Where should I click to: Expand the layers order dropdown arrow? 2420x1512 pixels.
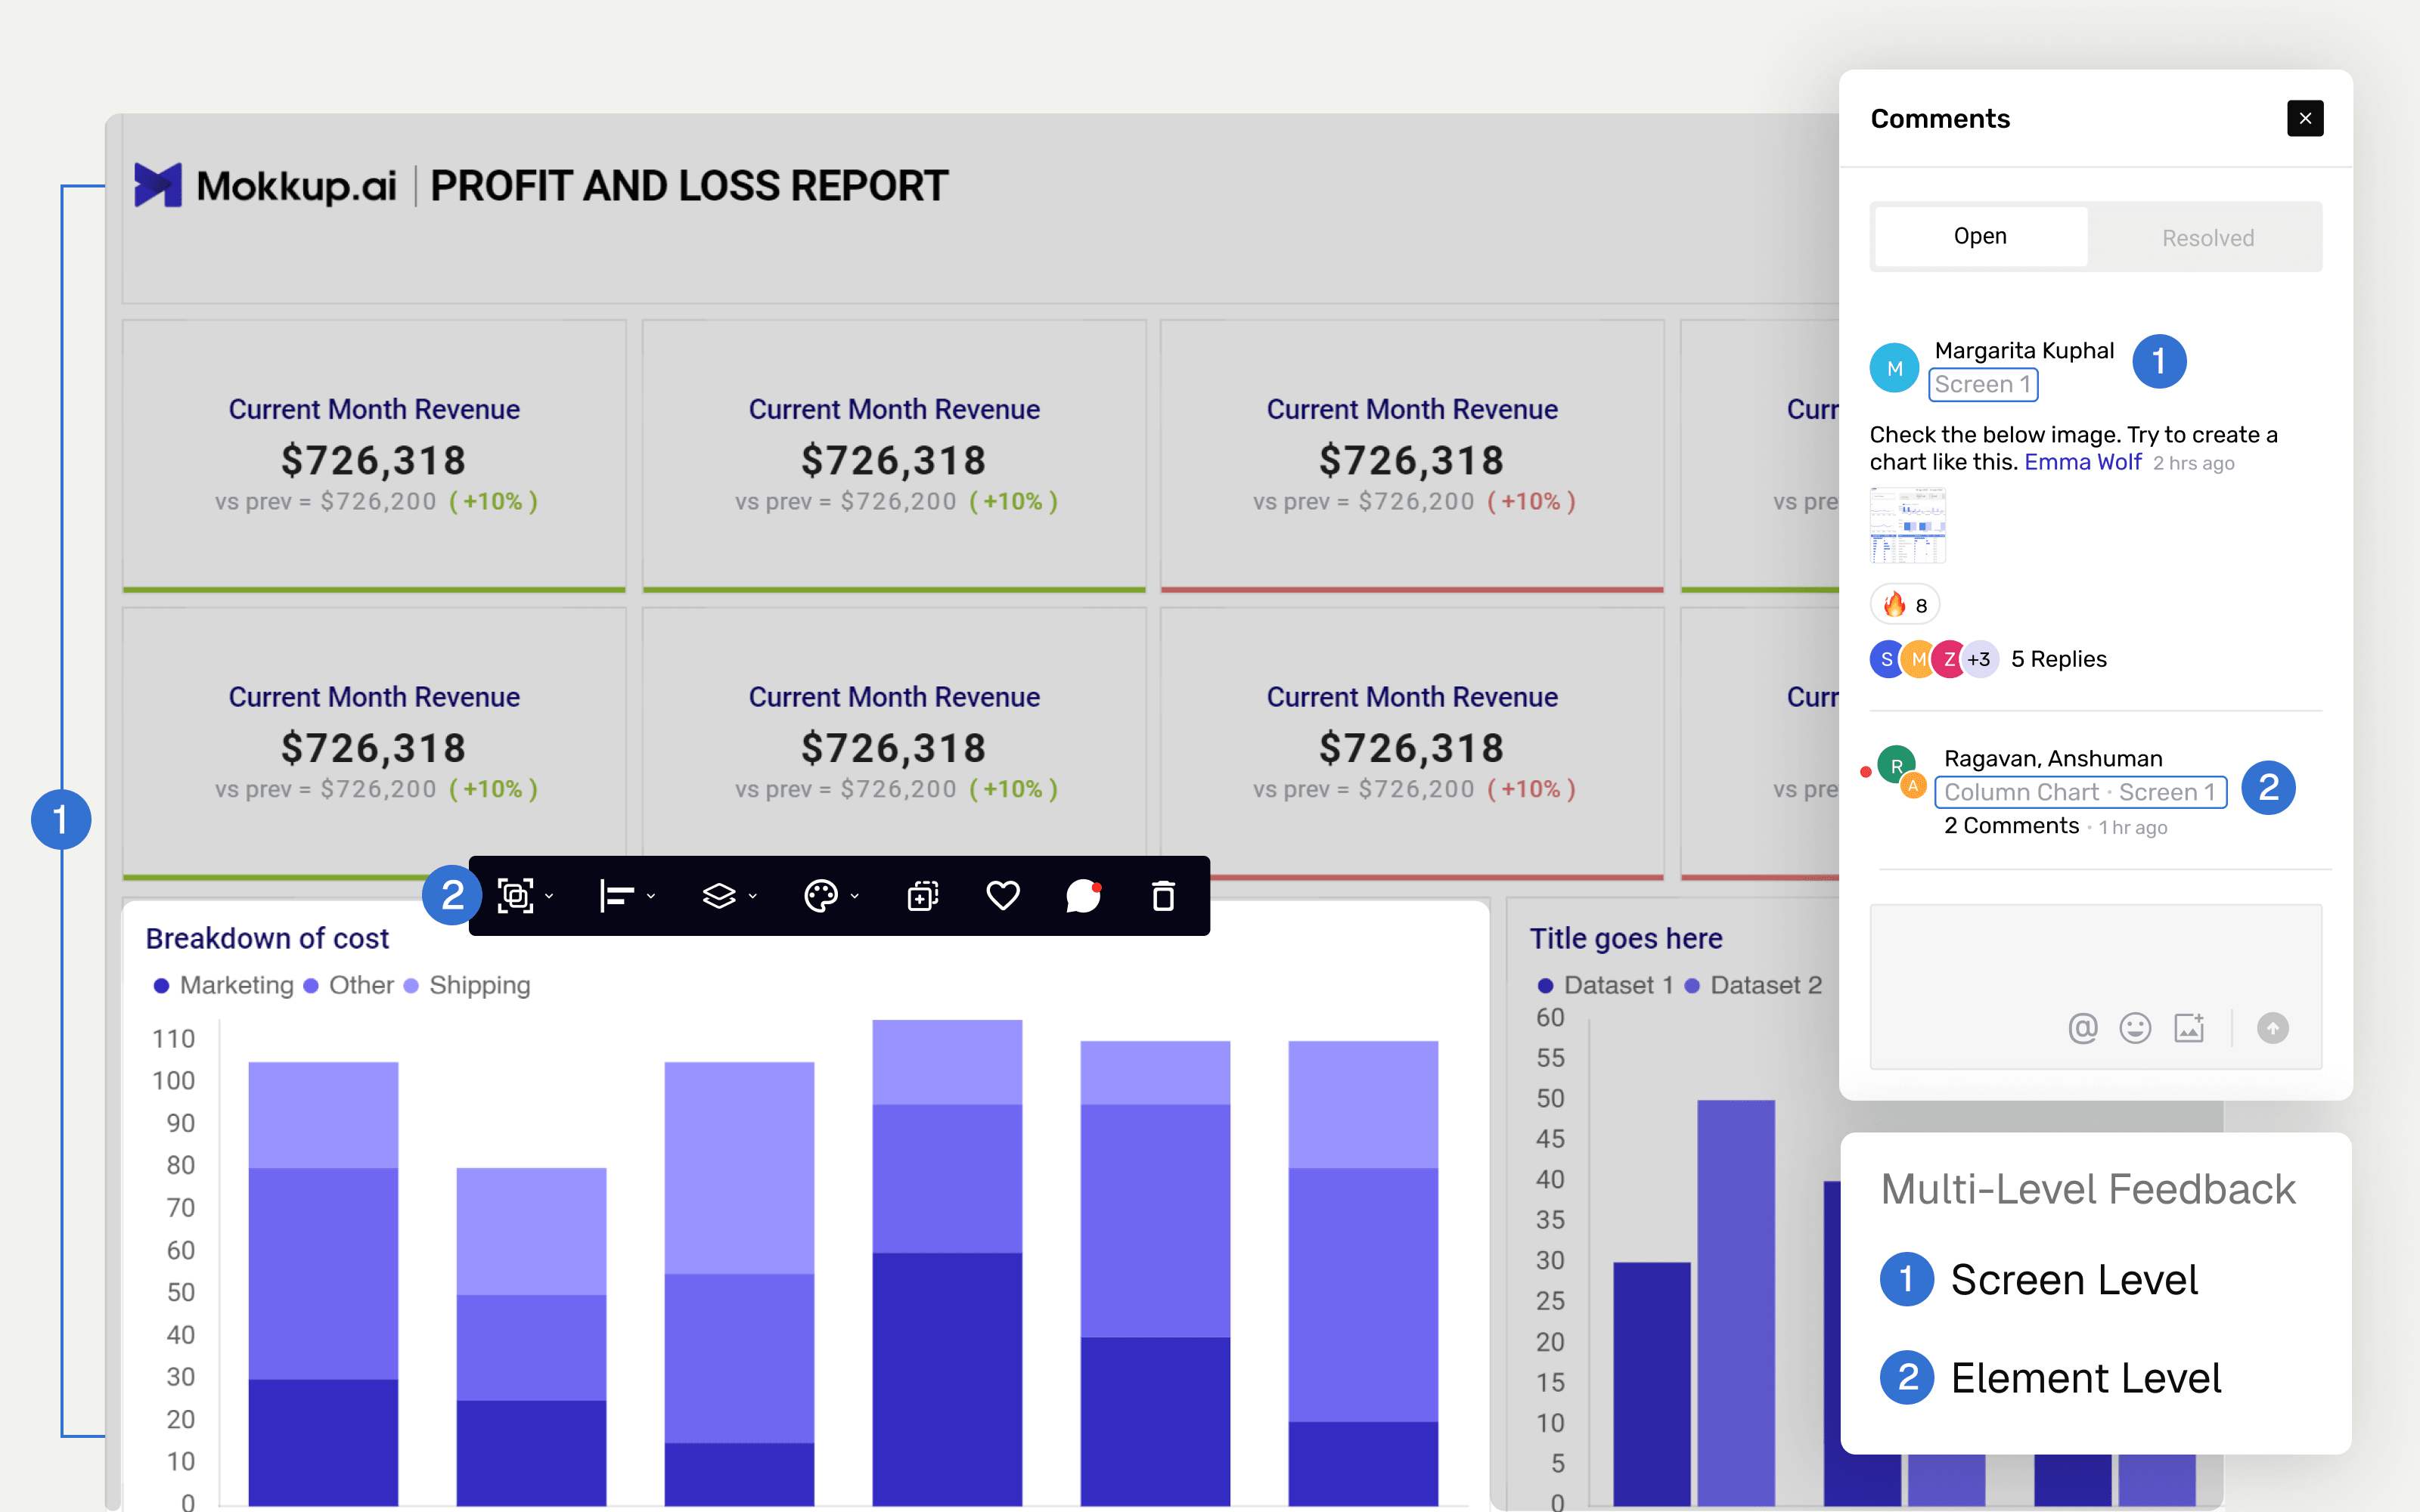[x=753, y=896]
